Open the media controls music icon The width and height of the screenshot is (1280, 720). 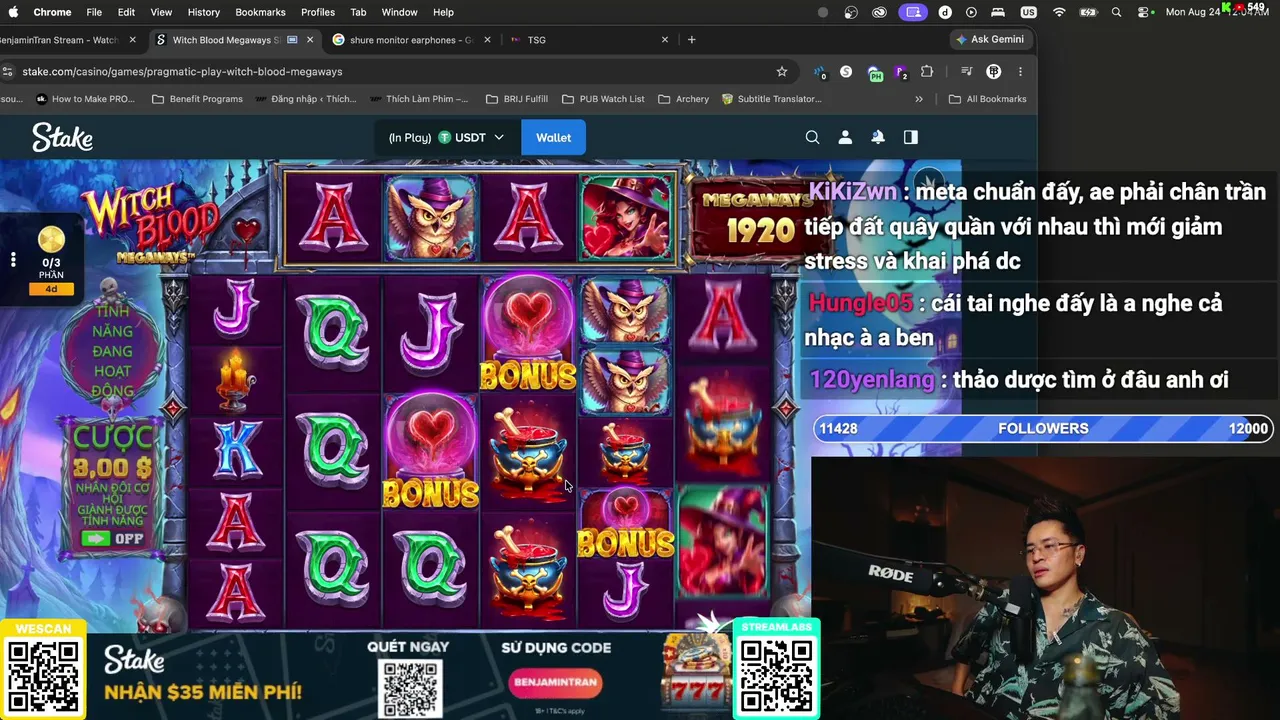click(966, 71)
